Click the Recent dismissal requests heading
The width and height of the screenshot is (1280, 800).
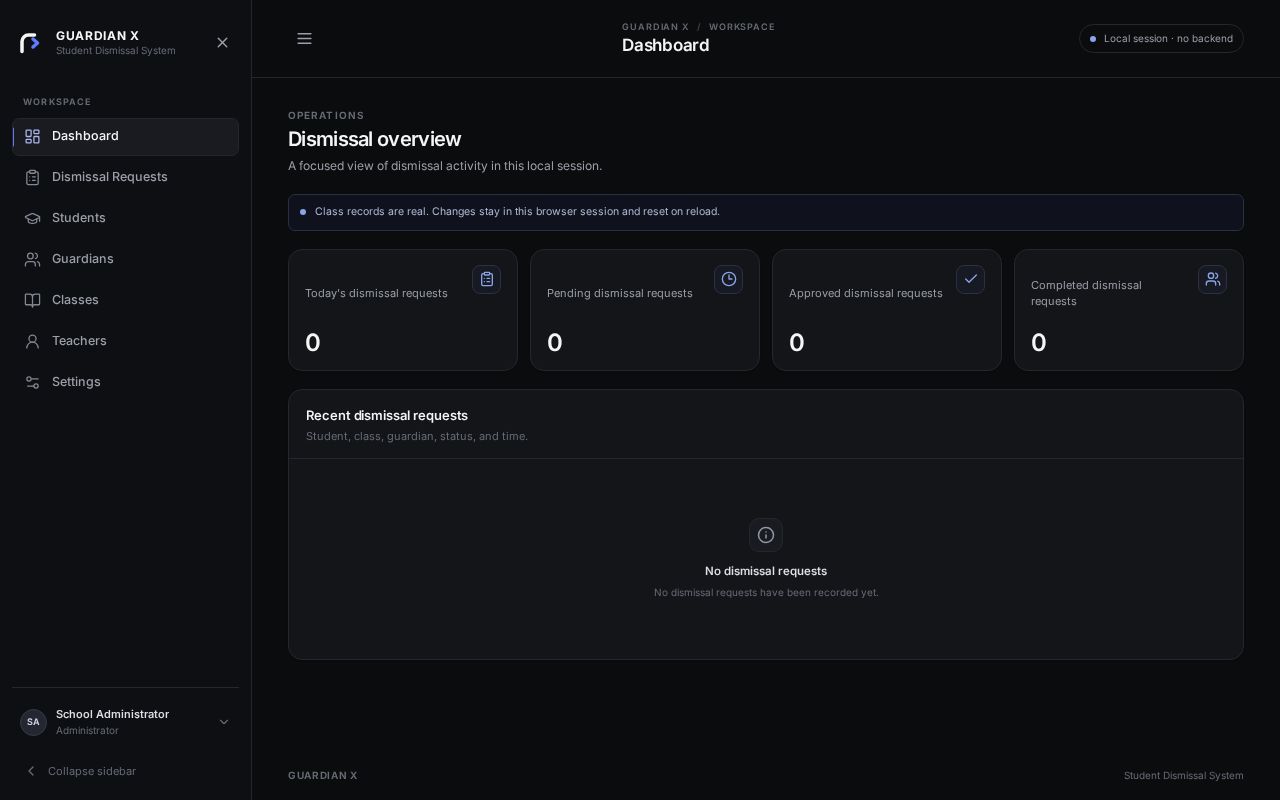coord(387,415)
